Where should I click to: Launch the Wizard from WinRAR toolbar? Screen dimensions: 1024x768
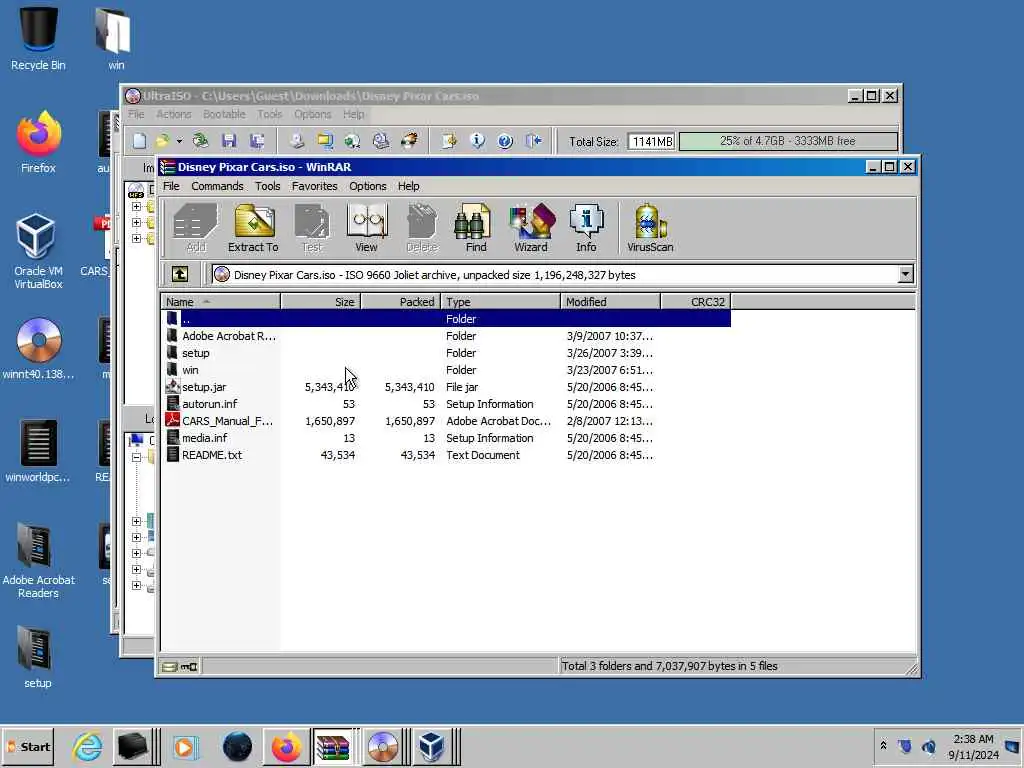point(531,228)
